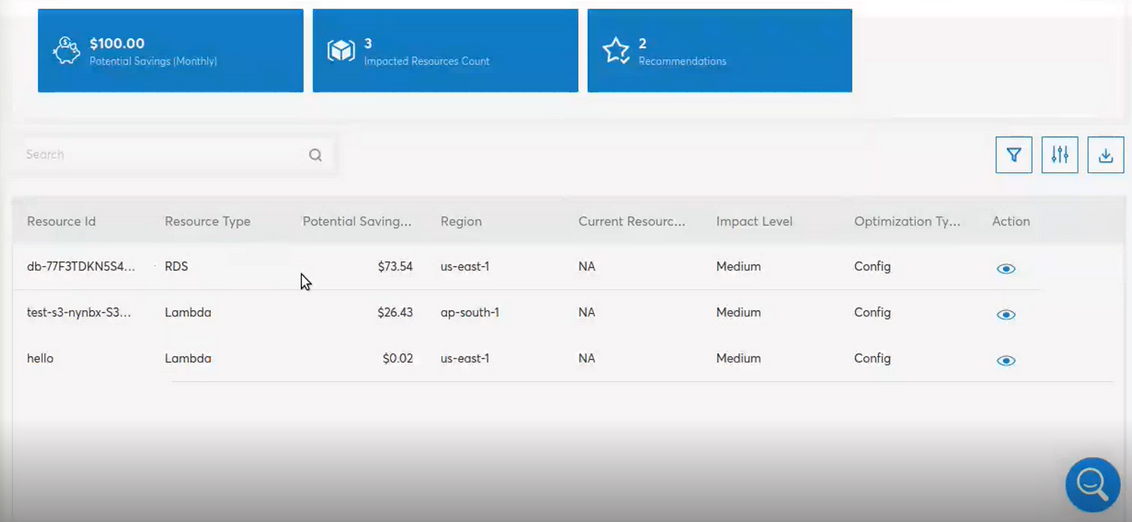1132x522 pixels.
Task: Click us-east-1 region in hello row
Action: (465, 358)
